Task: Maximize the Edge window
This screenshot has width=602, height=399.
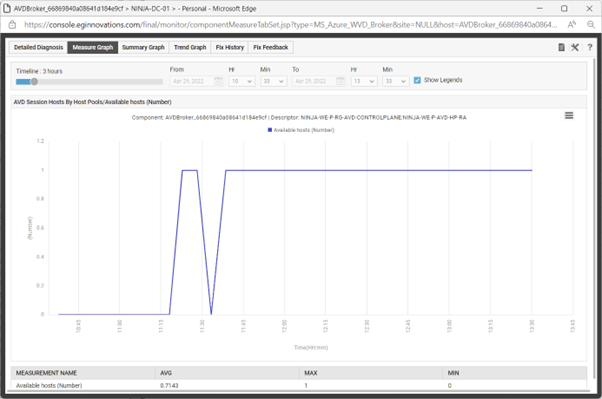Action: click(x=564, y=8)
